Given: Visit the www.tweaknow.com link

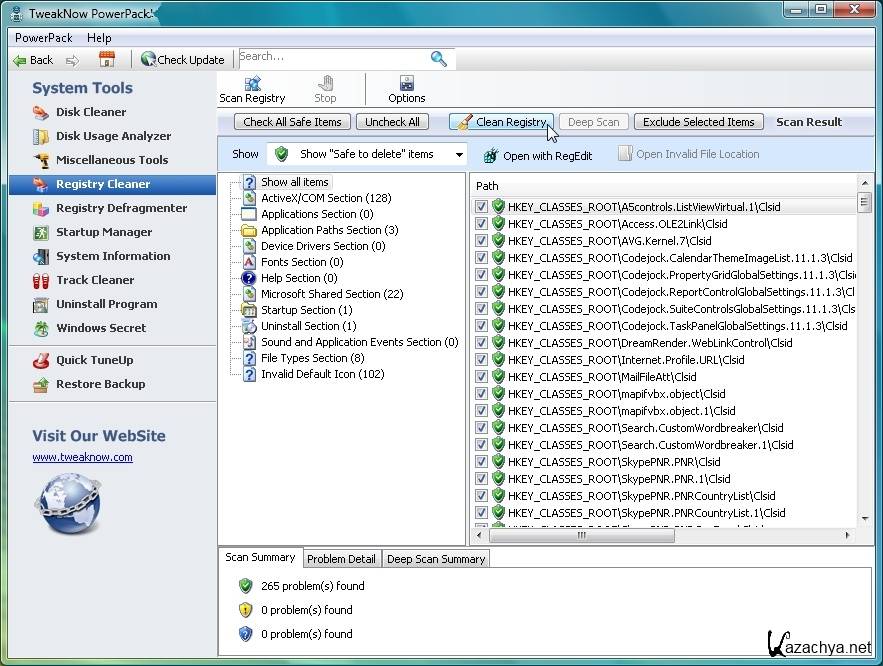Looking at the screenshot, I should [82, 457].
